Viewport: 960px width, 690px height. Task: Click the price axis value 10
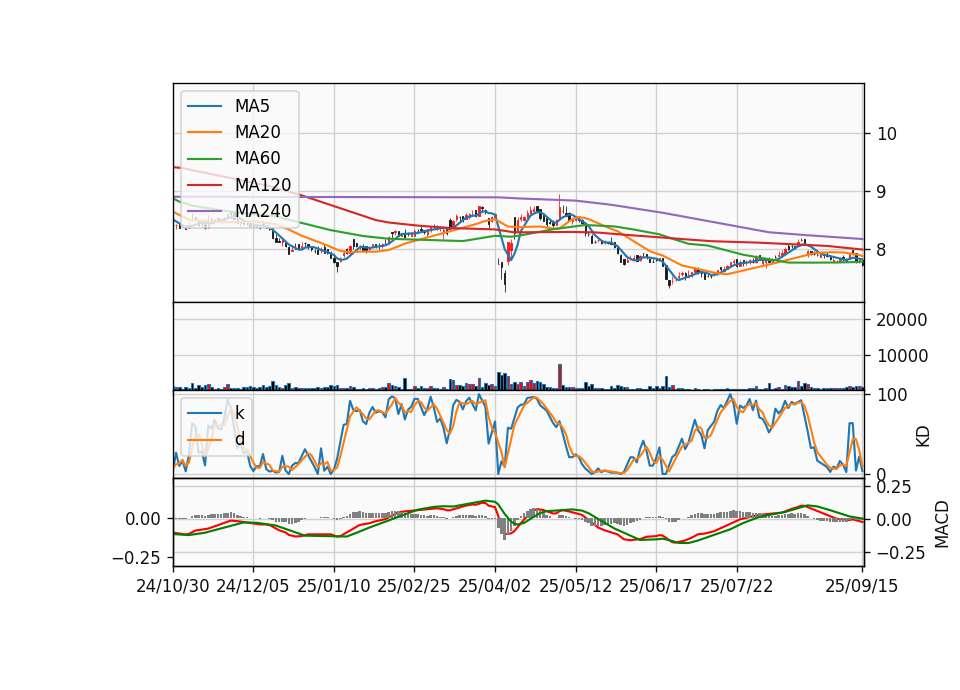click(887, 134)
